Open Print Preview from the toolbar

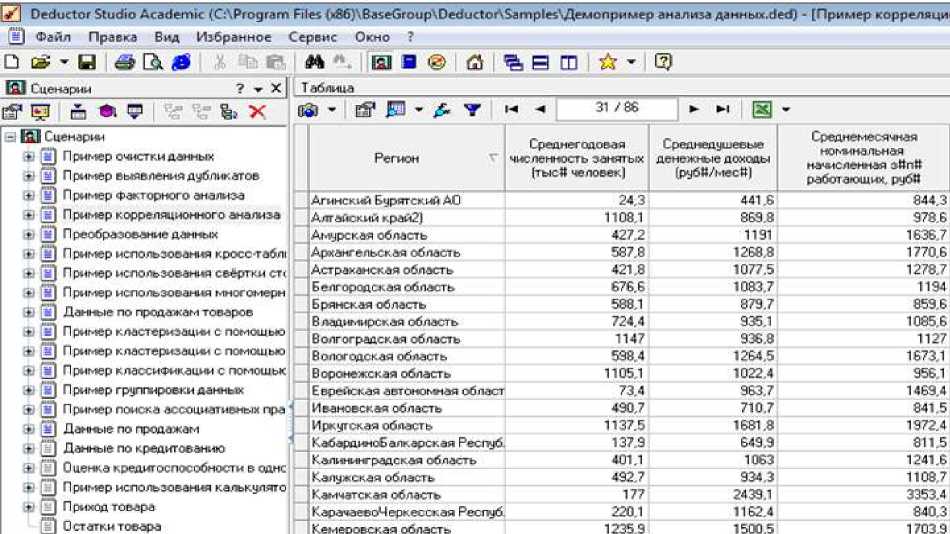152,62
